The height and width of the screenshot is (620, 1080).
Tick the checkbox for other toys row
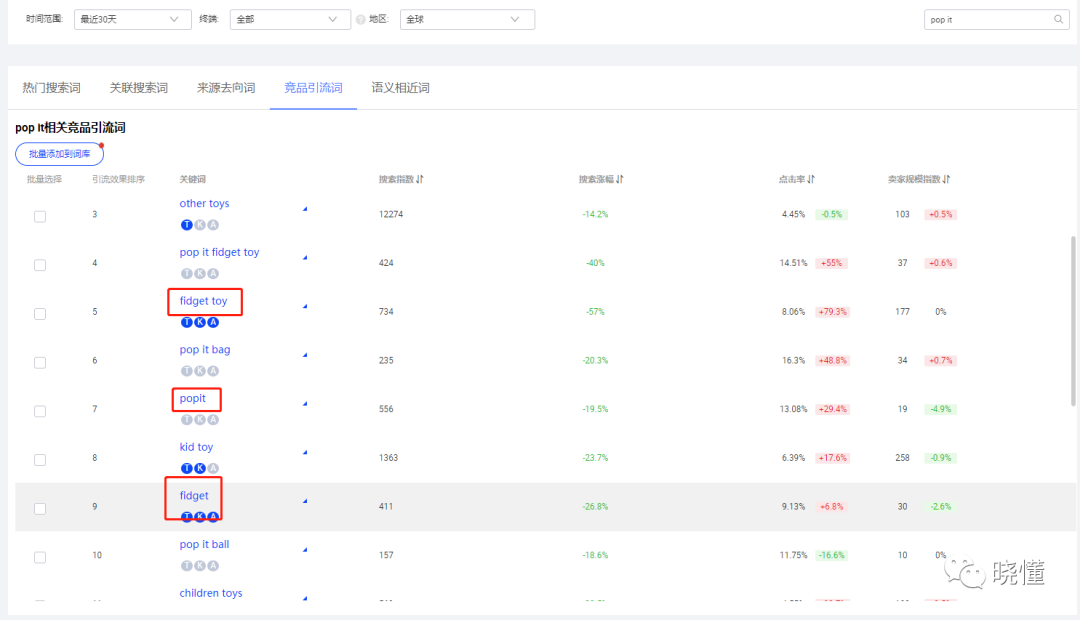[40, 216]
